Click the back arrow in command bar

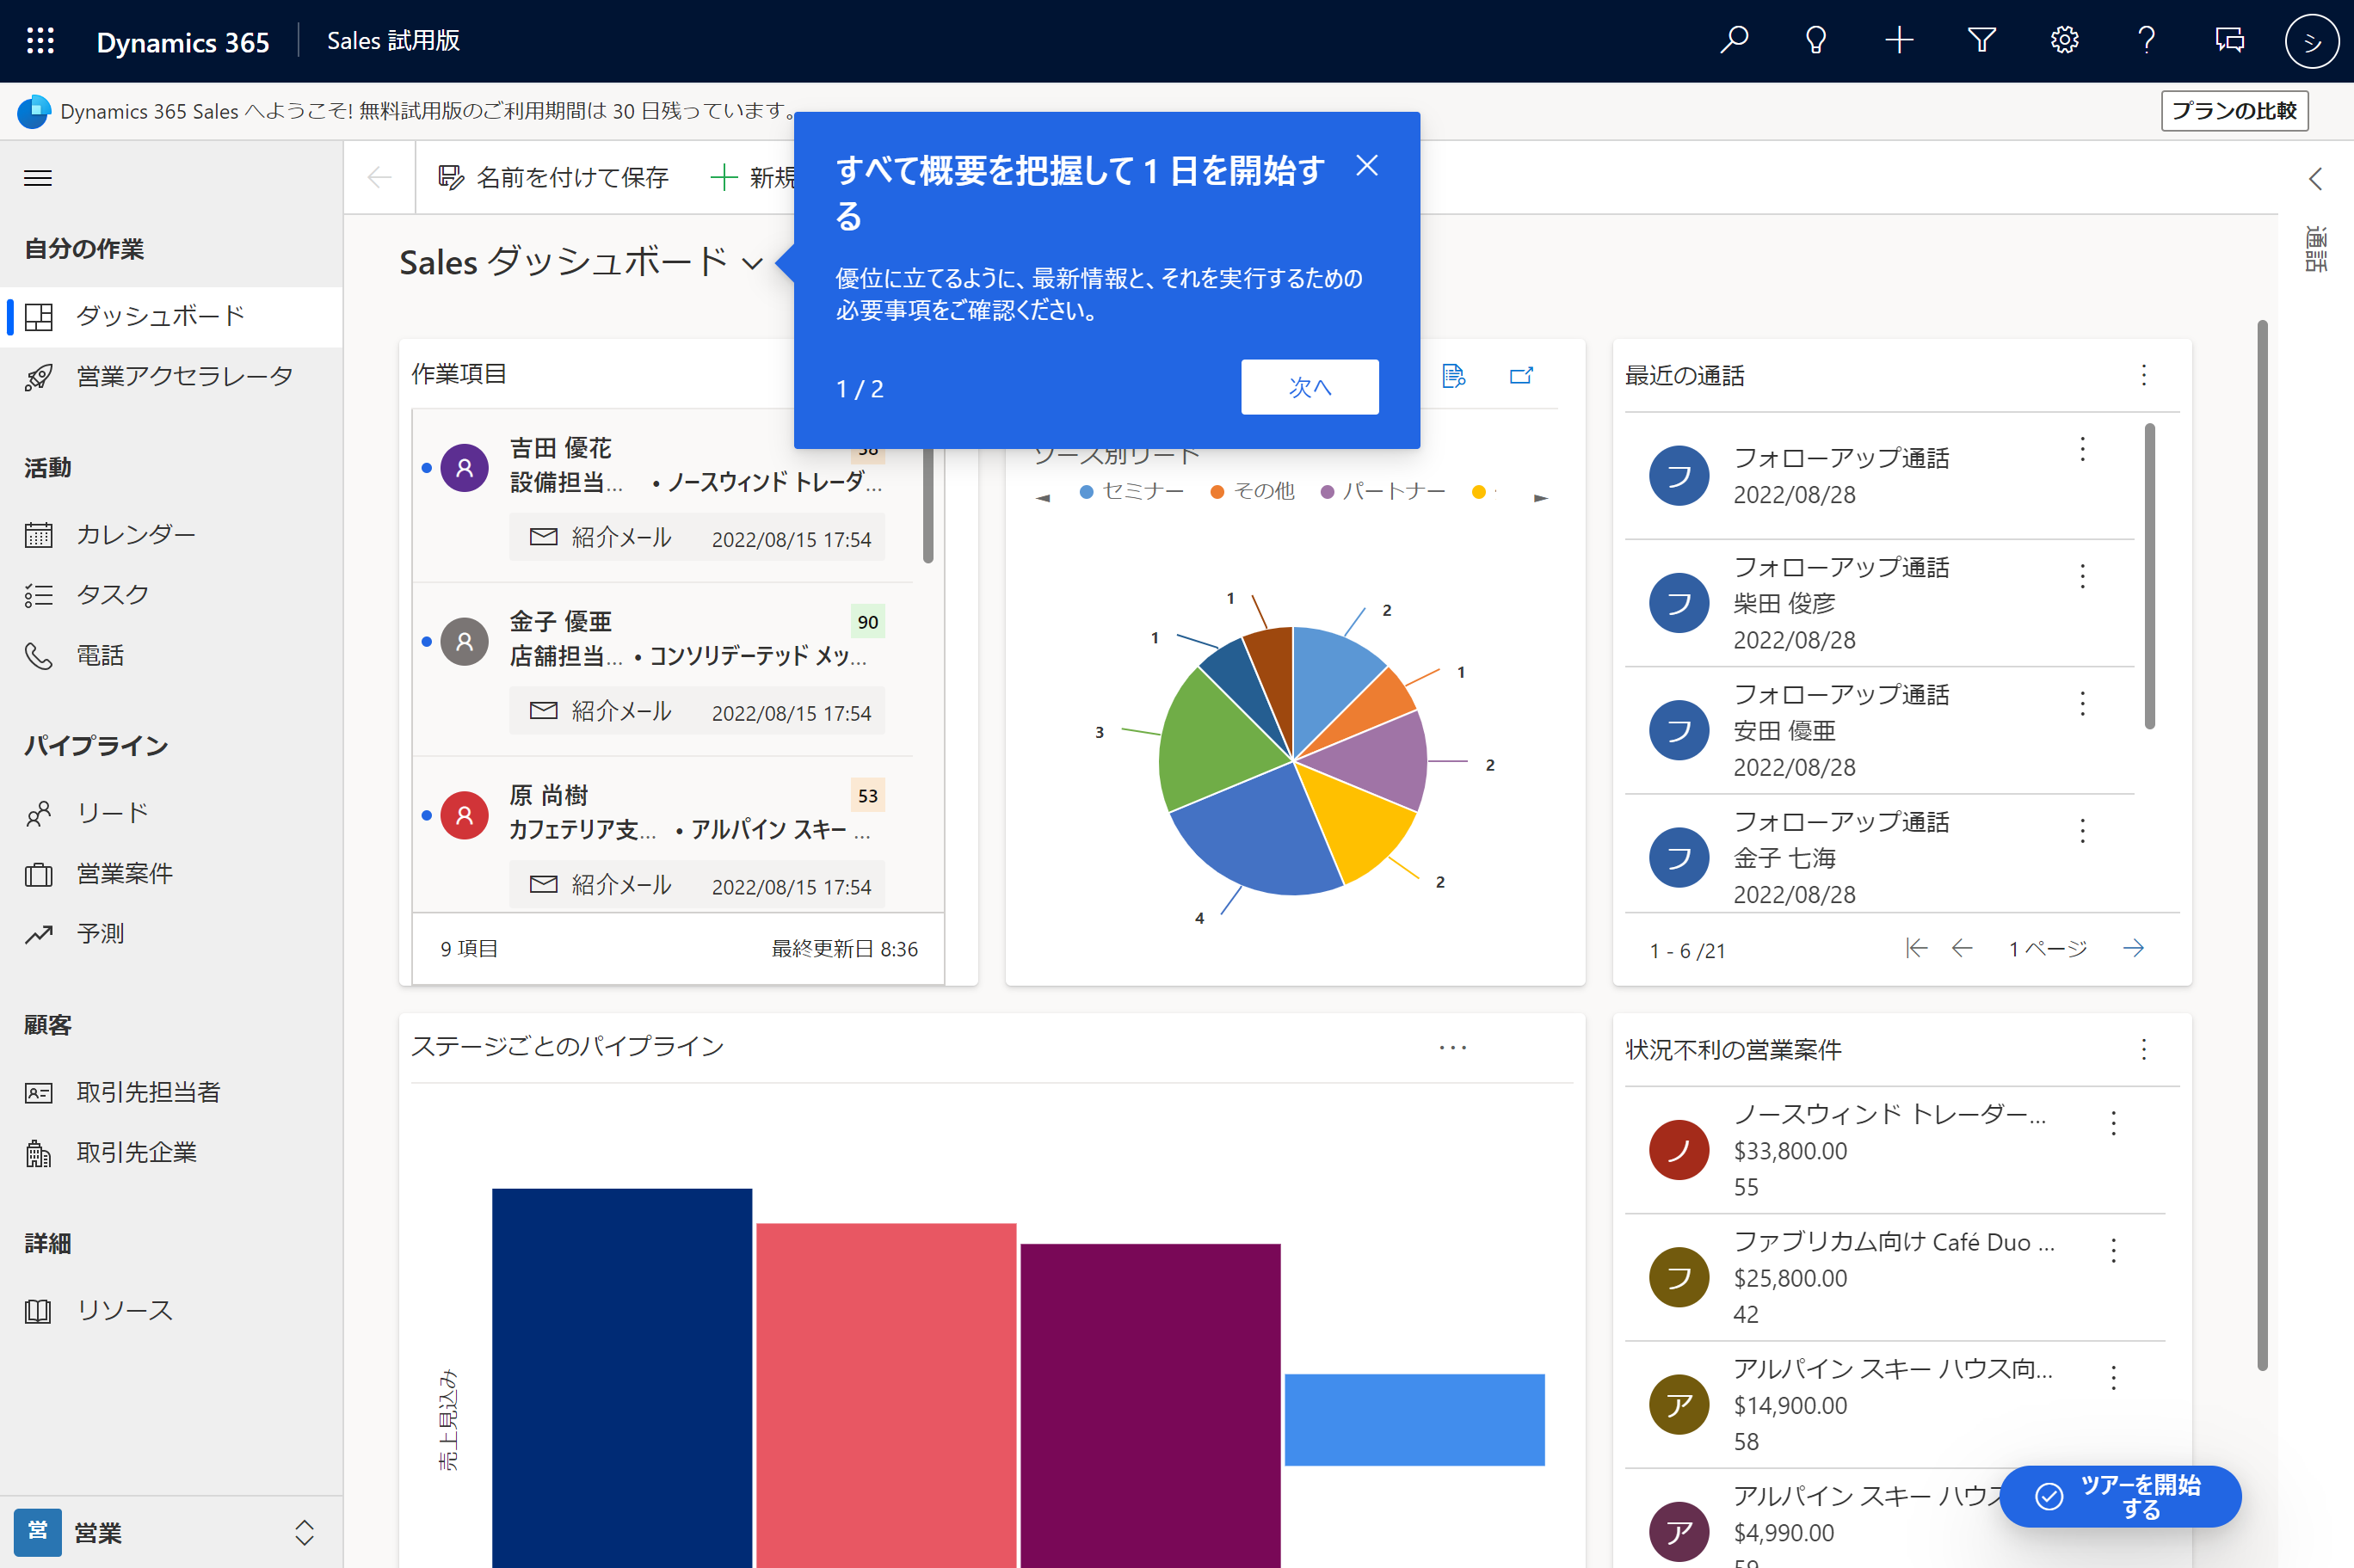[x=379, y=178]
